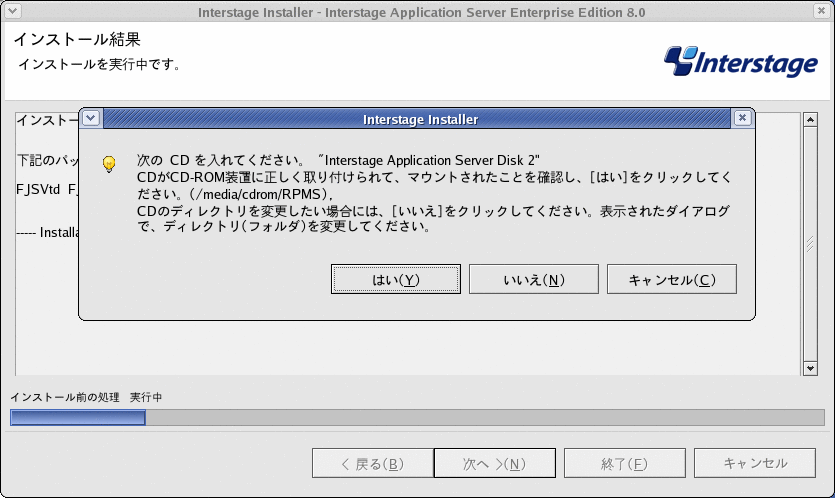This screenshot has height=498, width=835.
Task: Click the Interstage logo
Action: pos(741,62)
